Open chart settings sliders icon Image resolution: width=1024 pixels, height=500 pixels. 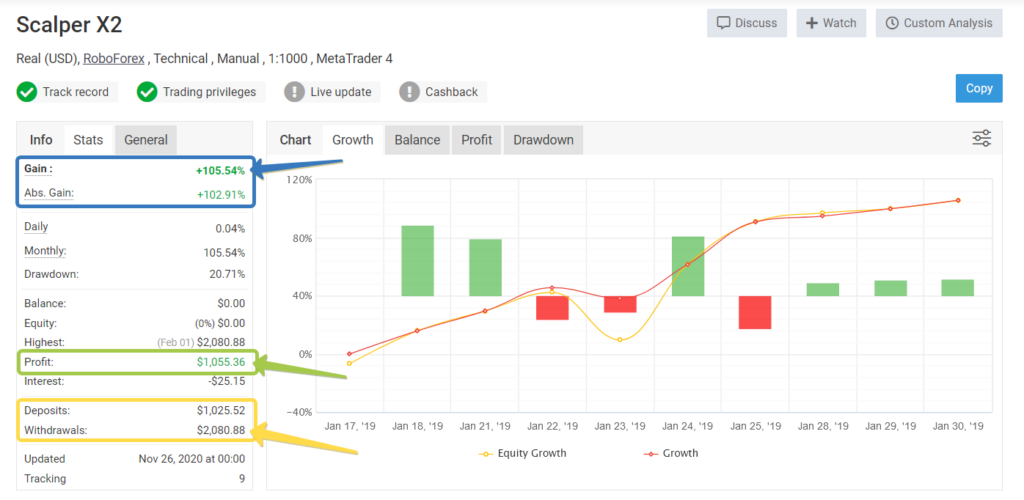click(x=982, y=138)
